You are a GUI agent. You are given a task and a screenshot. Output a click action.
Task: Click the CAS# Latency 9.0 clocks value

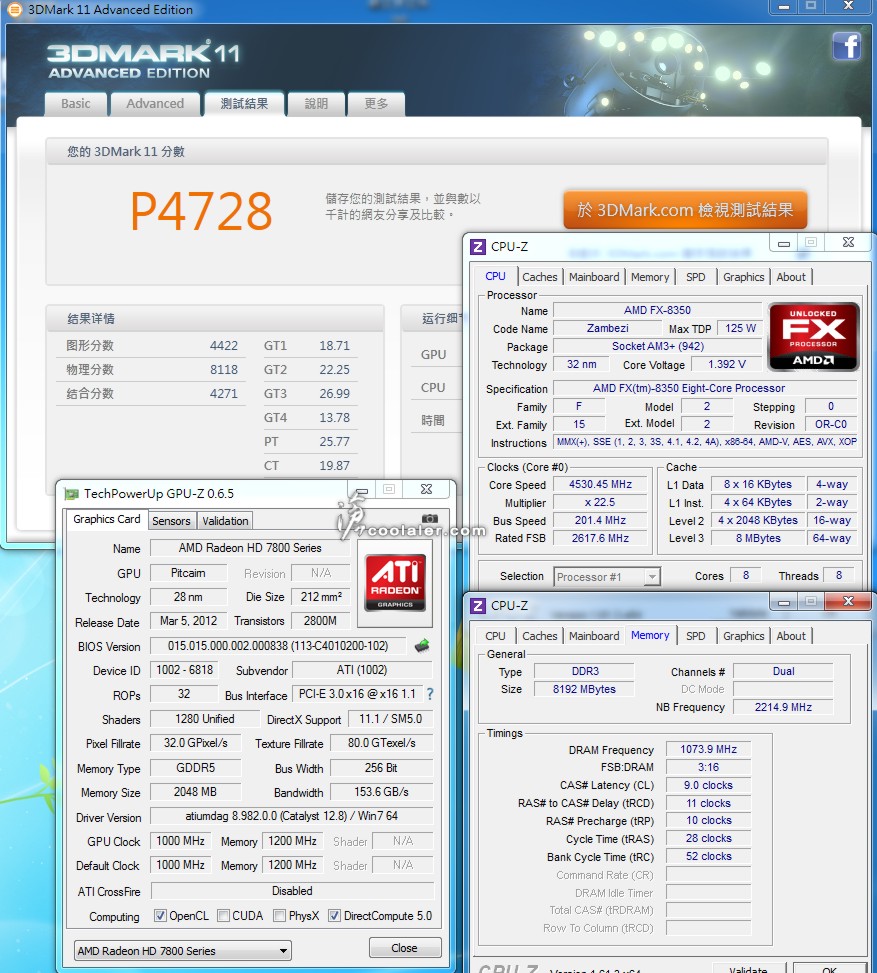coord(708,786)
